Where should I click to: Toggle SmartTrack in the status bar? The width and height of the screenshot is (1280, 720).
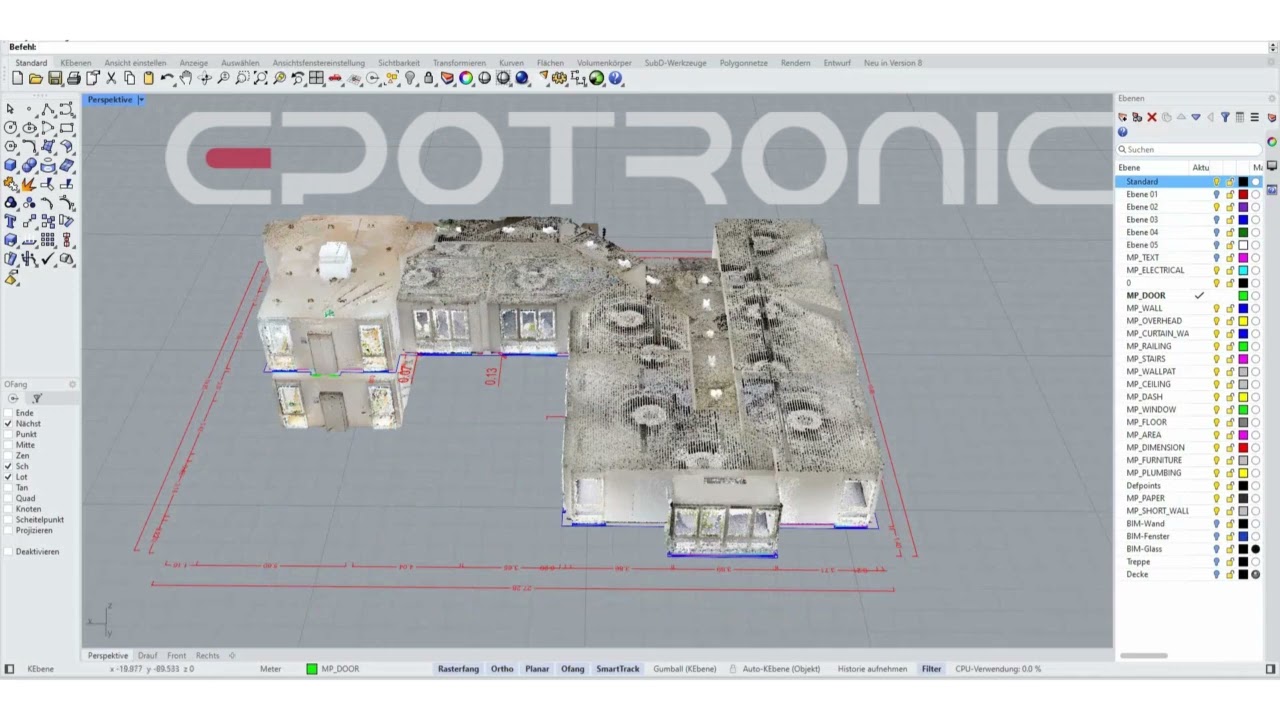[x=617, y=669]
